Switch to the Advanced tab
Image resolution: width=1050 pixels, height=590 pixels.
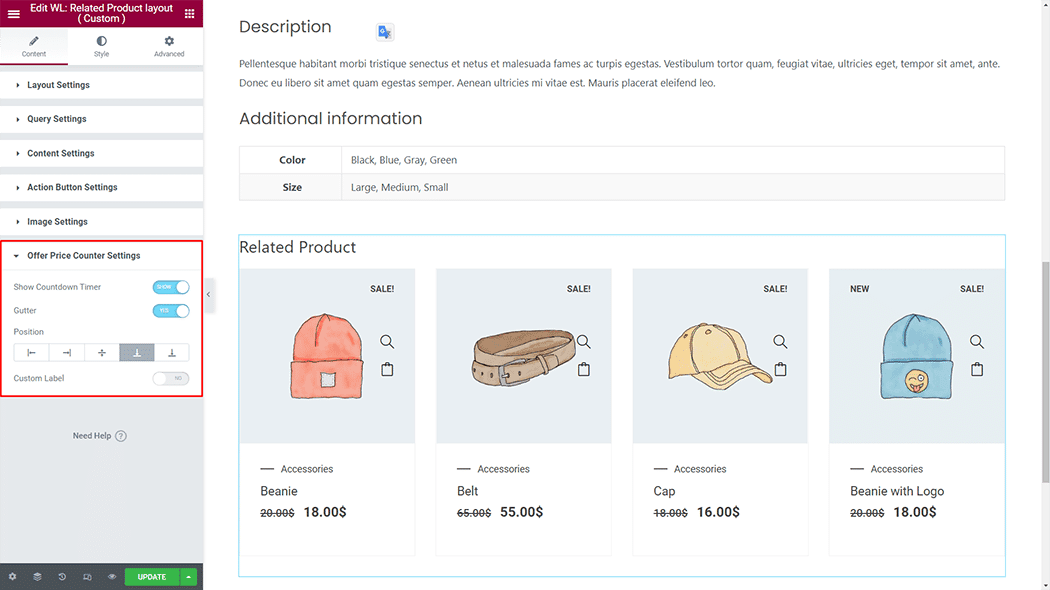[x=169, y=46]
